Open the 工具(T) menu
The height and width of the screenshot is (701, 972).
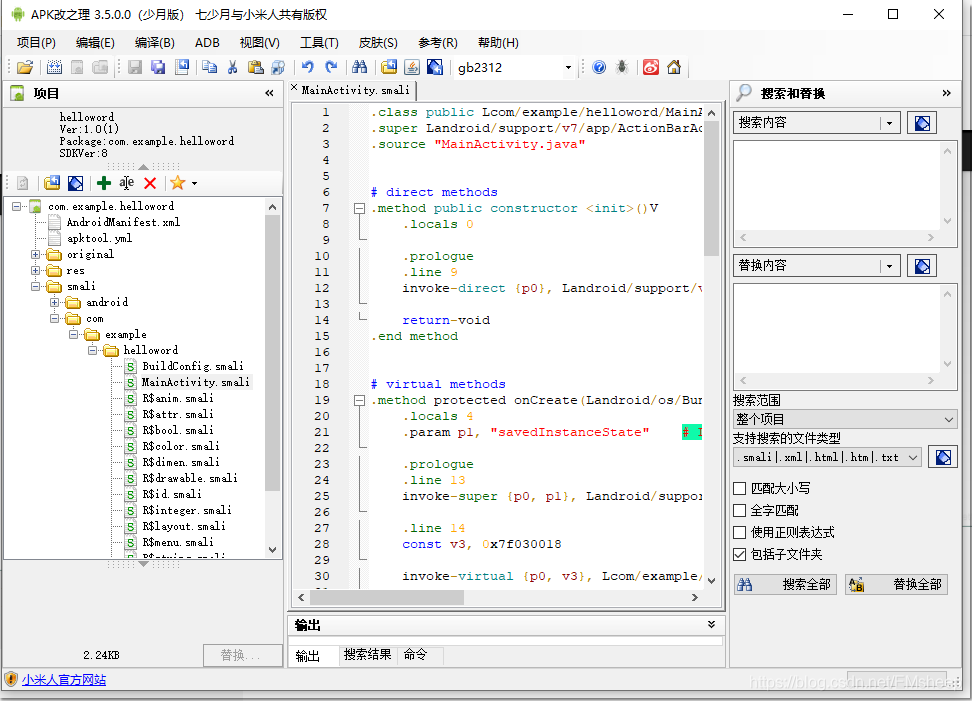[319, 43]
